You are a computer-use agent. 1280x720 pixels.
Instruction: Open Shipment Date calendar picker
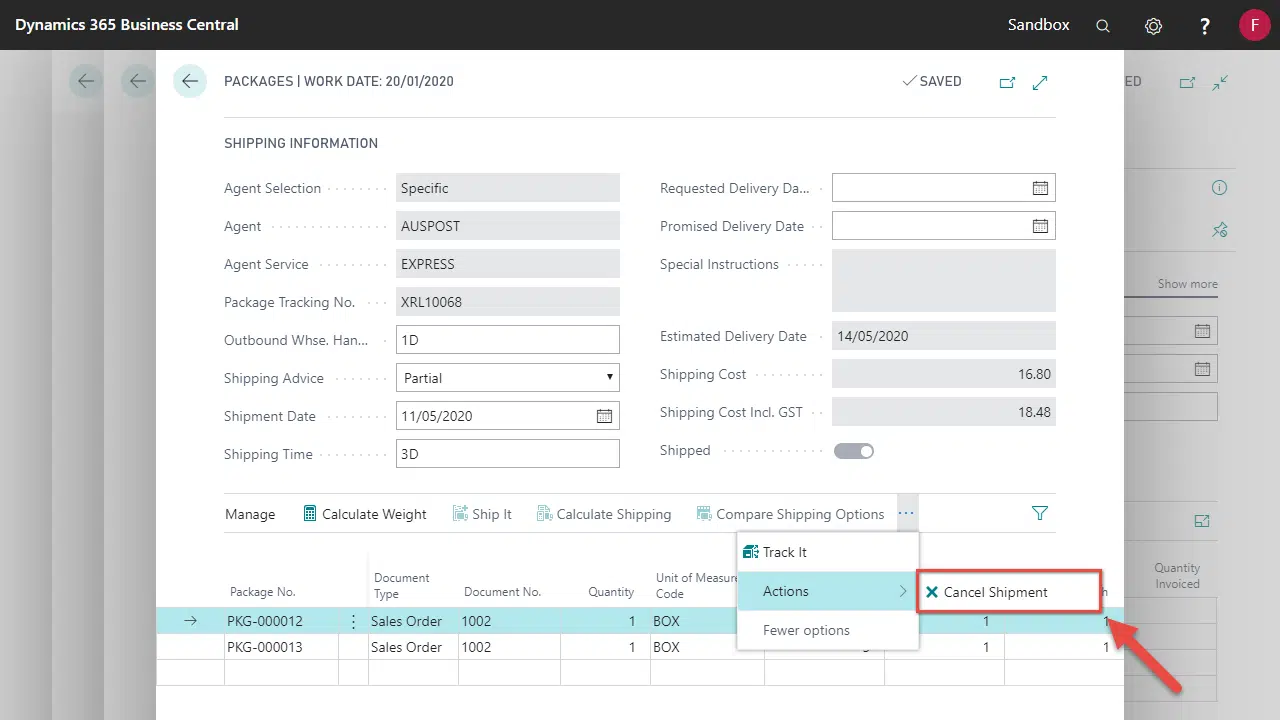click(604, 416)
